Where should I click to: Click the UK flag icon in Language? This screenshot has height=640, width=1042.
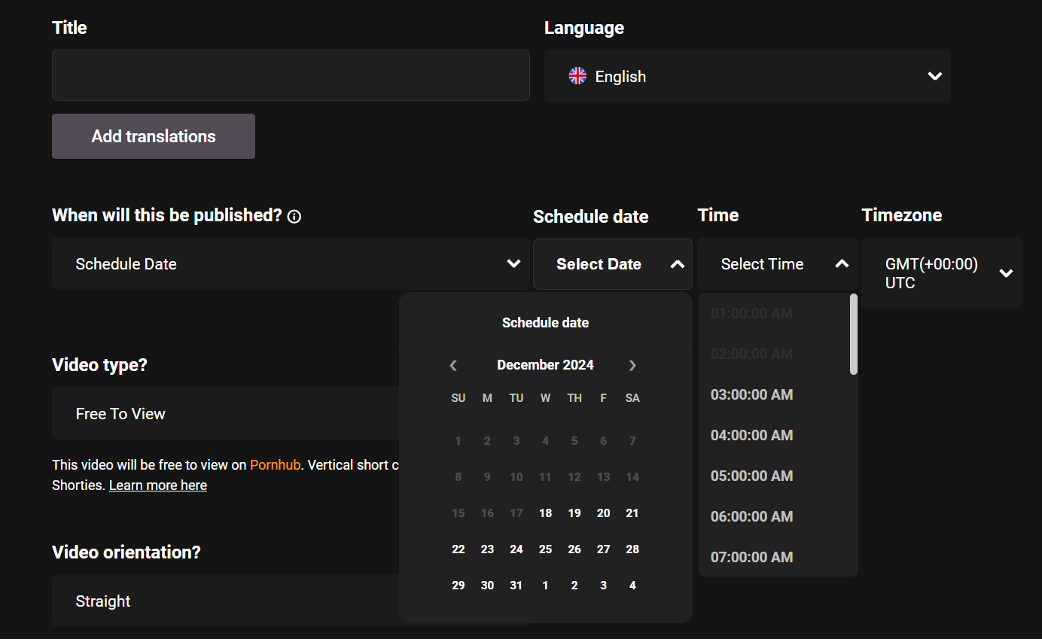click(578, 76)
